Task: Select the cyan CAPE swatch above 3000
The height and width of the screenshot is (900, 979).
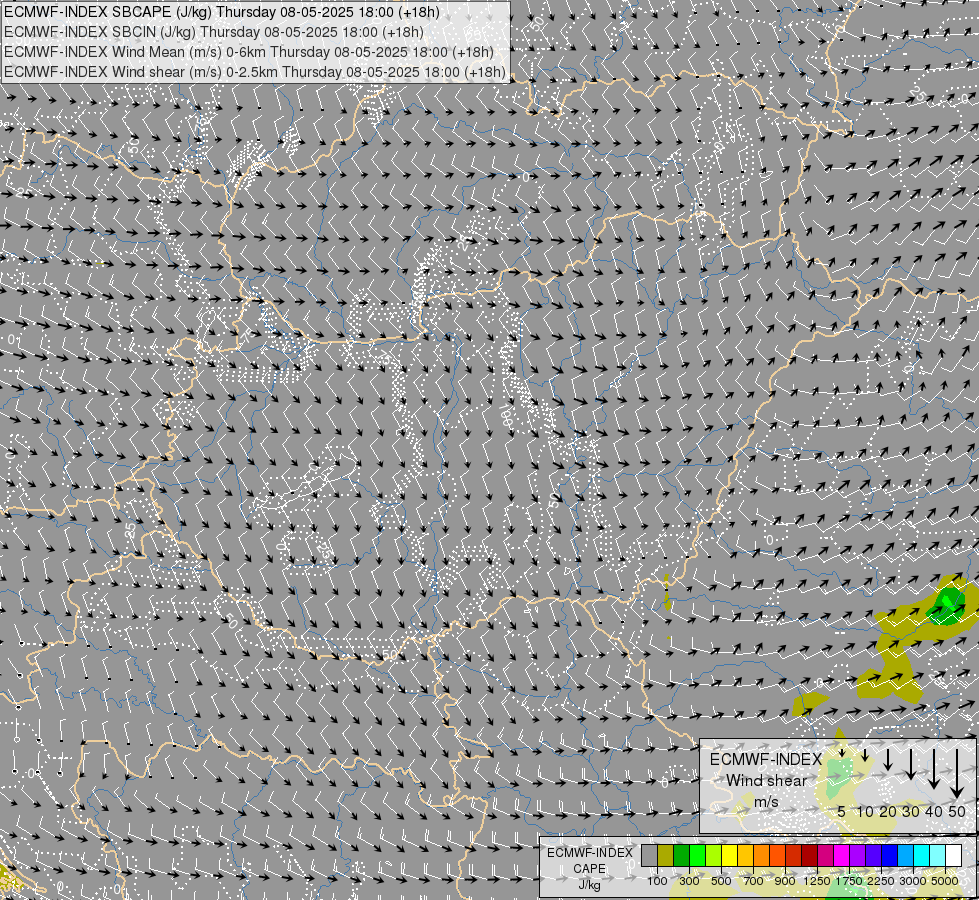Action: click(922, 856)
